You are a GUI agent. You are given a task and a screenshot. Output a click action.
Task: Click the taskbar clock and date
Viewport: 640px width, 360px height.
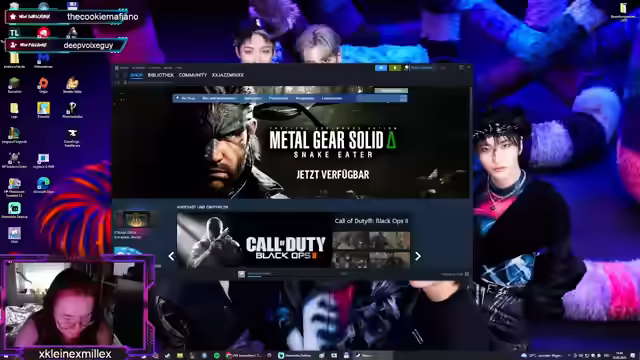point(620,355)
